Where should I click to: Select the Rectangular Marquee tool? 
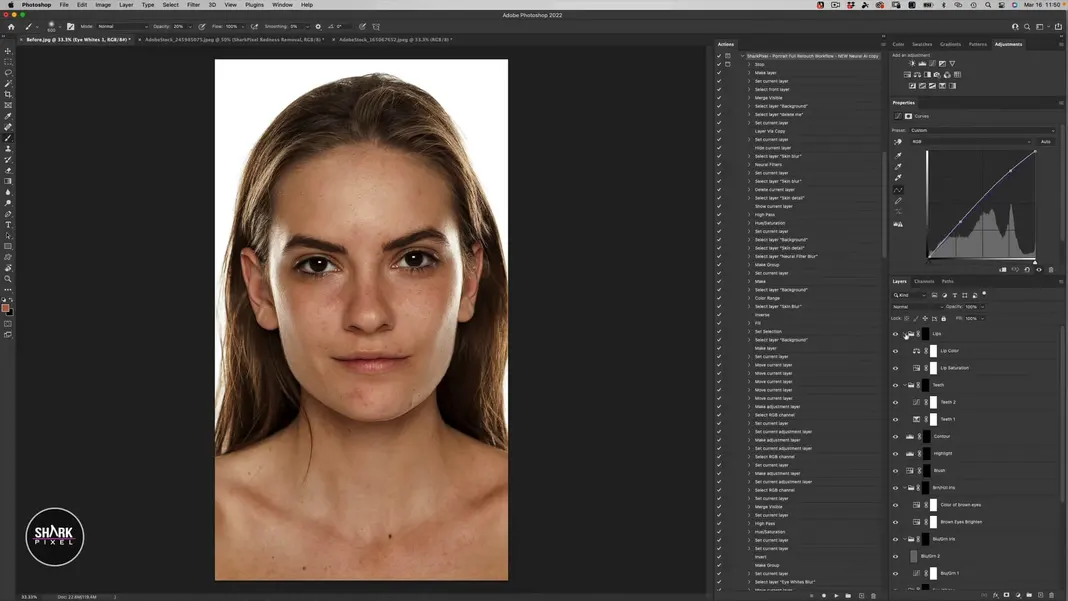click(x=8, y=62)
